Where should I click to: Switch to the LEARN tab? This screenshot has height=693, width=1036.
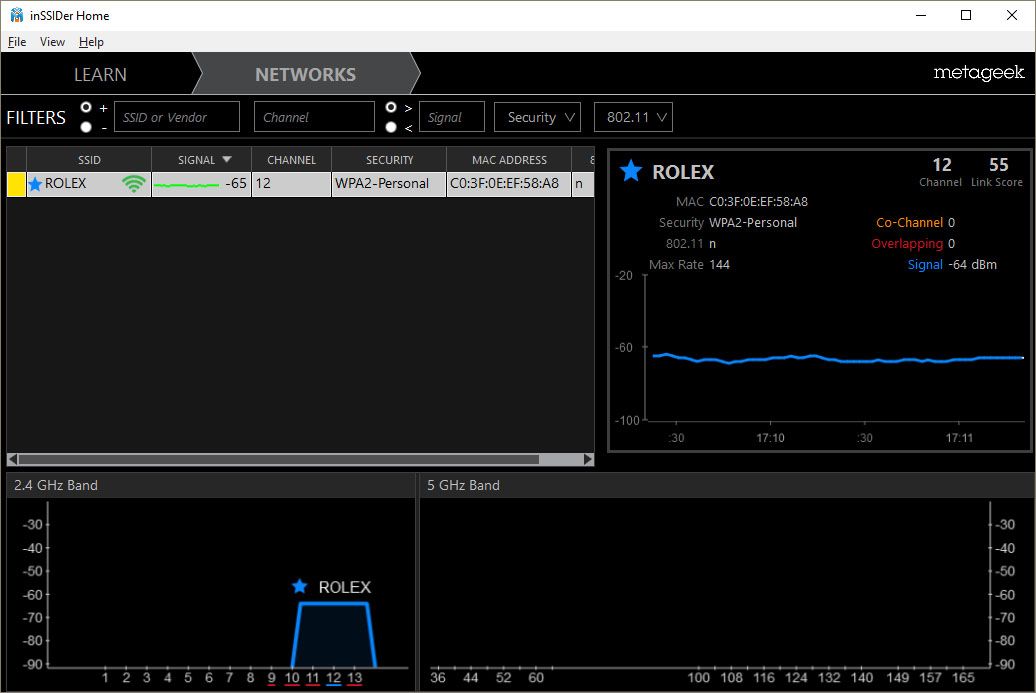pyautogui.click(x=100, y=75)
